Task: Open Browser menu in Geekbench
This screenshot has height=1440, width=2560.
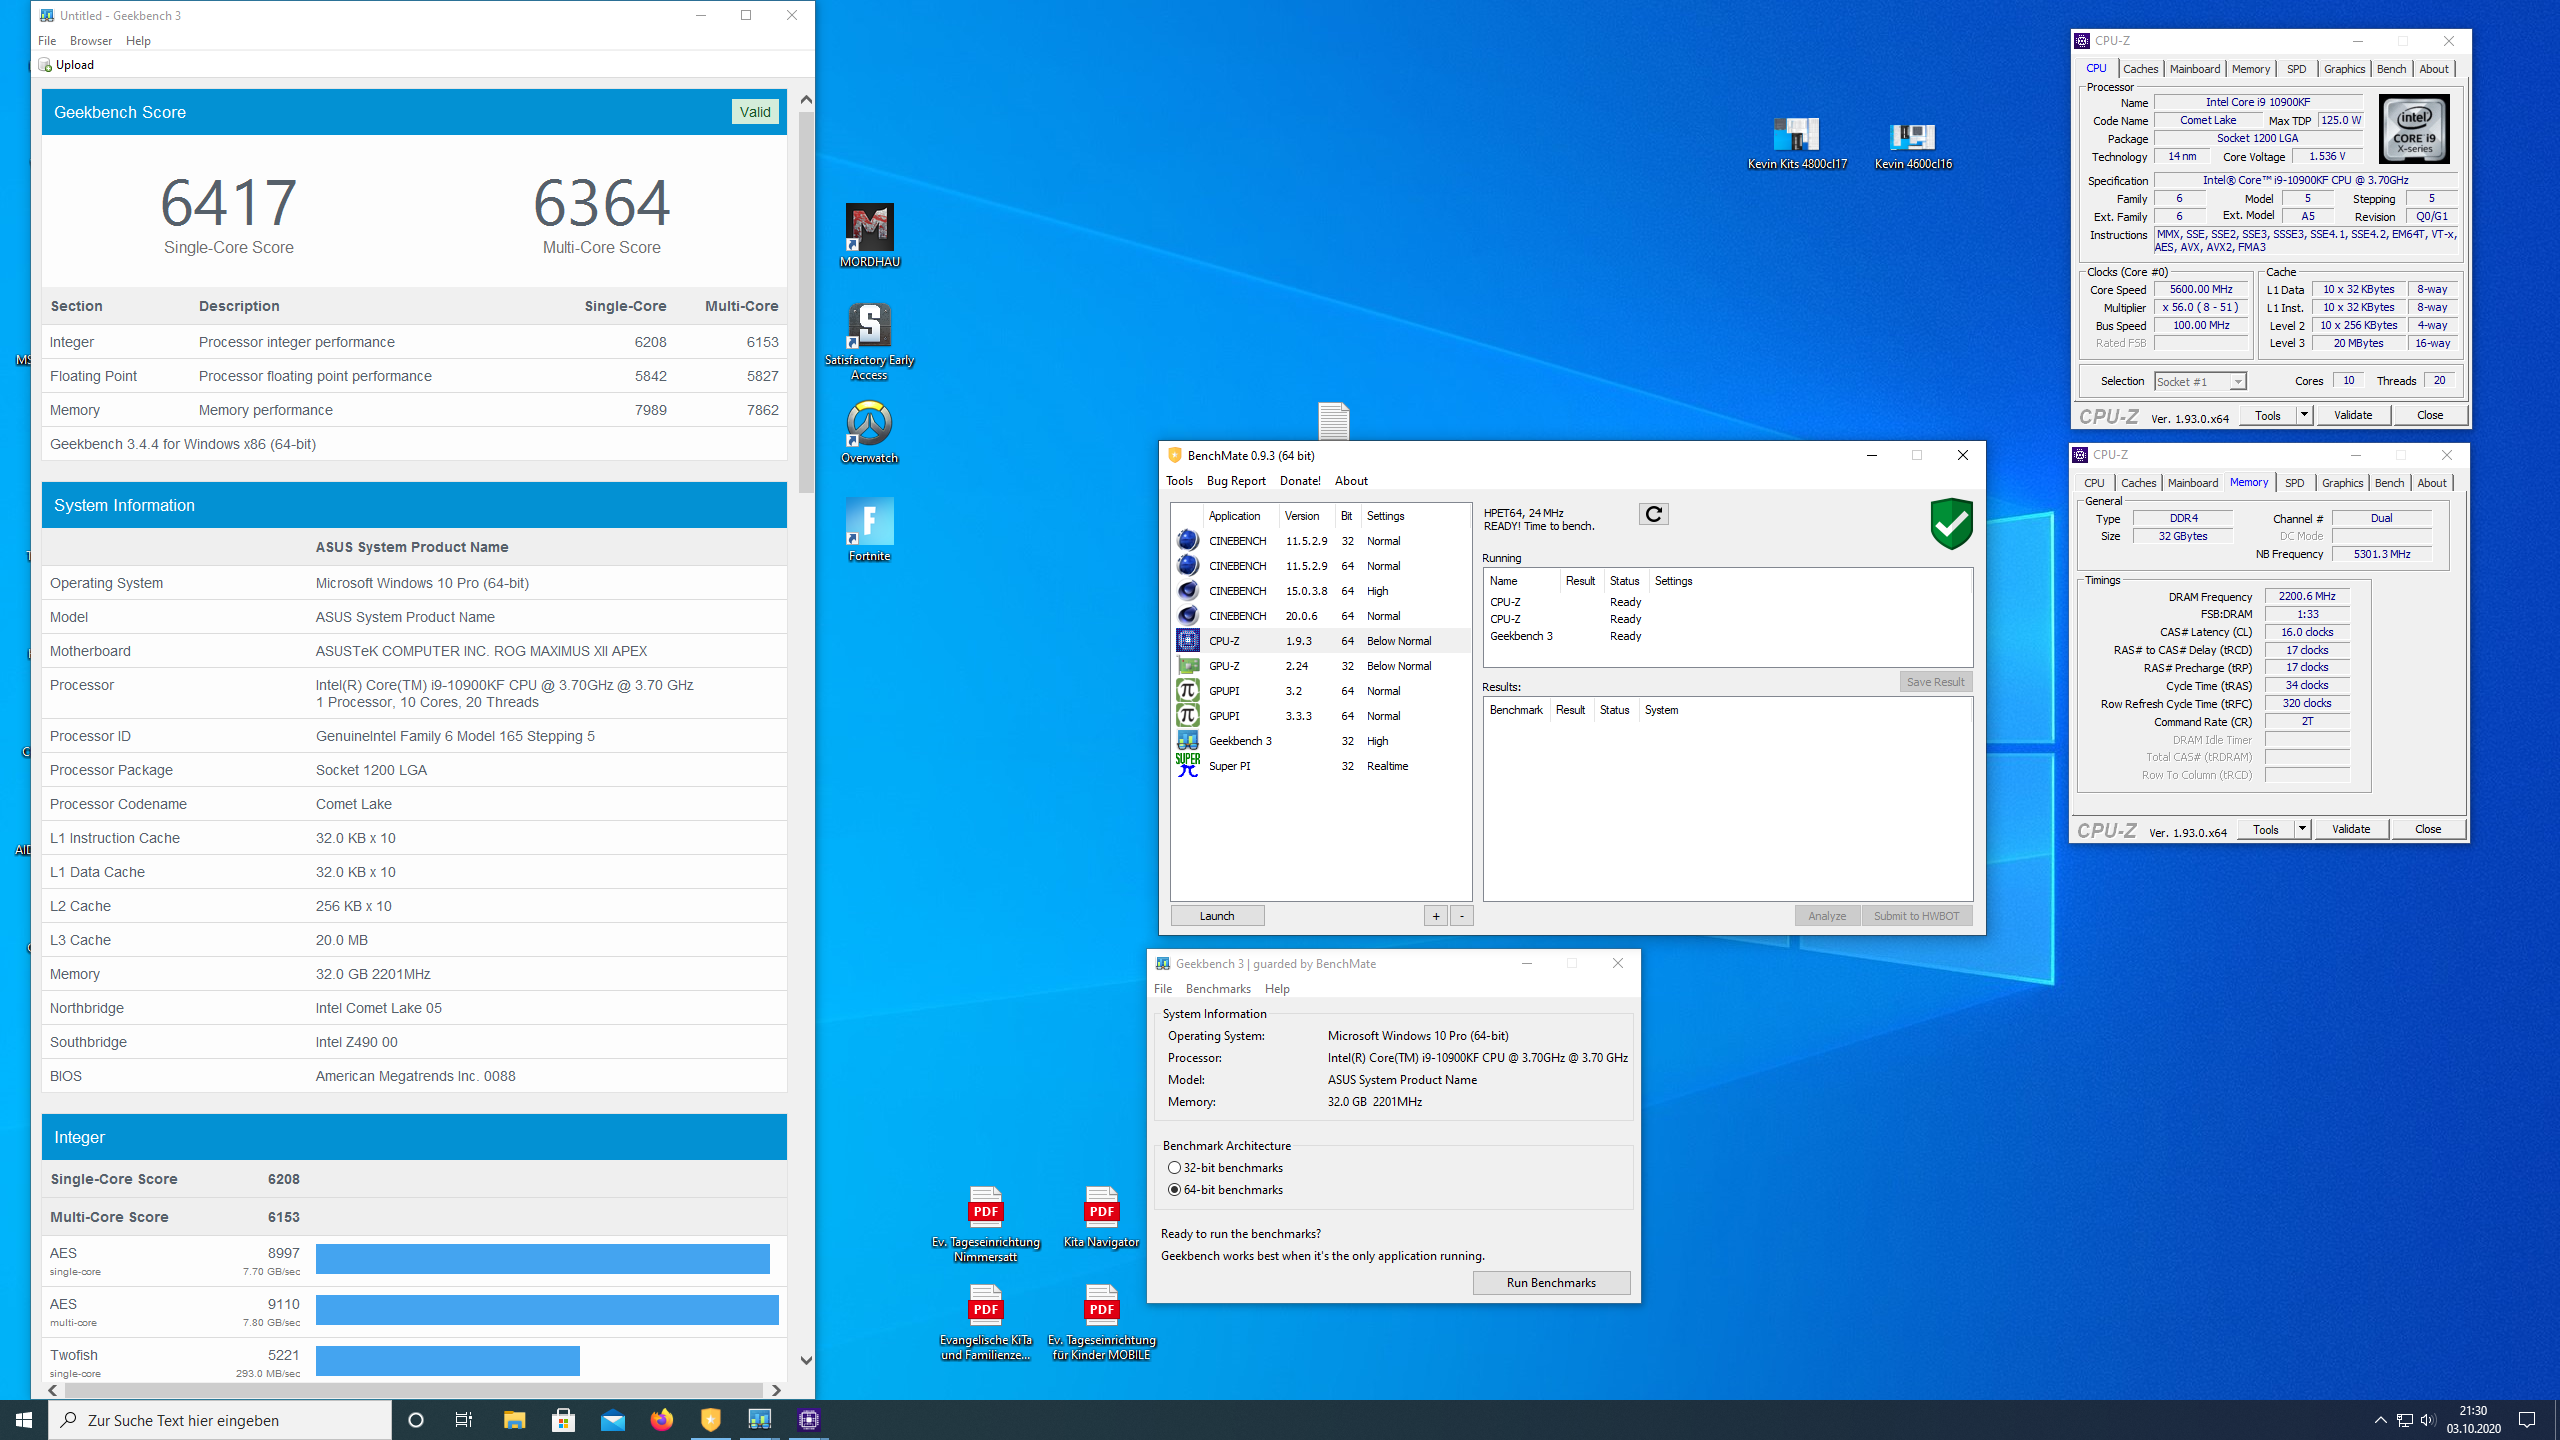Action: 91,41
